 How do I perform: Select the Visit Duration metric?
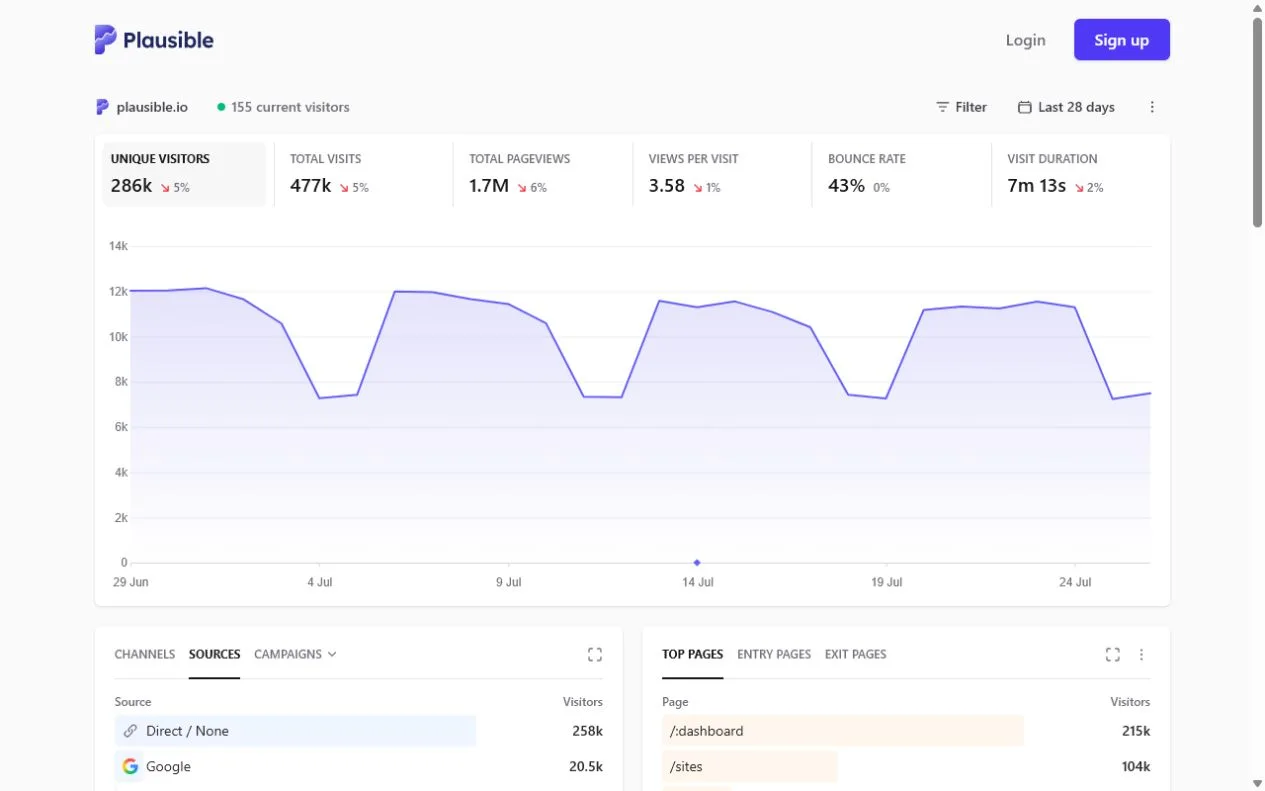1080,174
